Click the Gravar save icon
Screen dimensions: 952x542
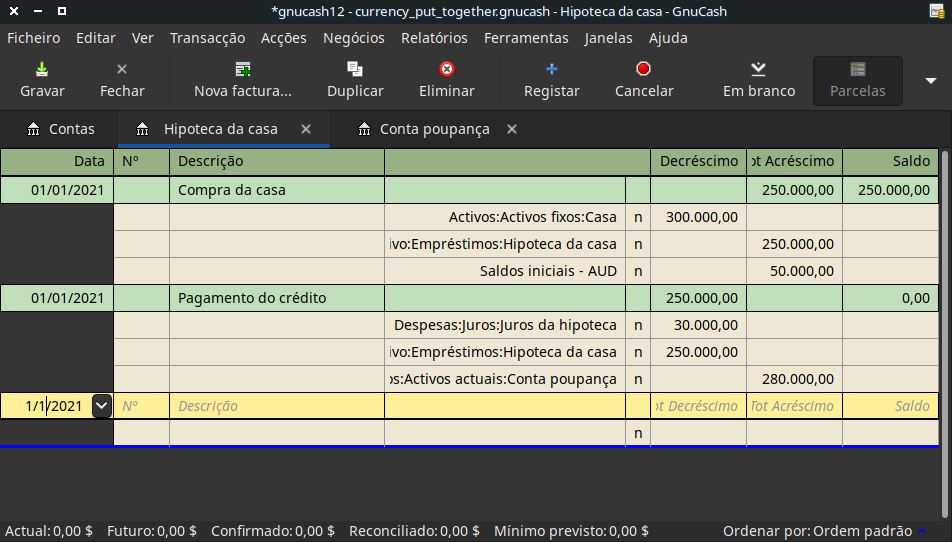[x=42, y=70]
